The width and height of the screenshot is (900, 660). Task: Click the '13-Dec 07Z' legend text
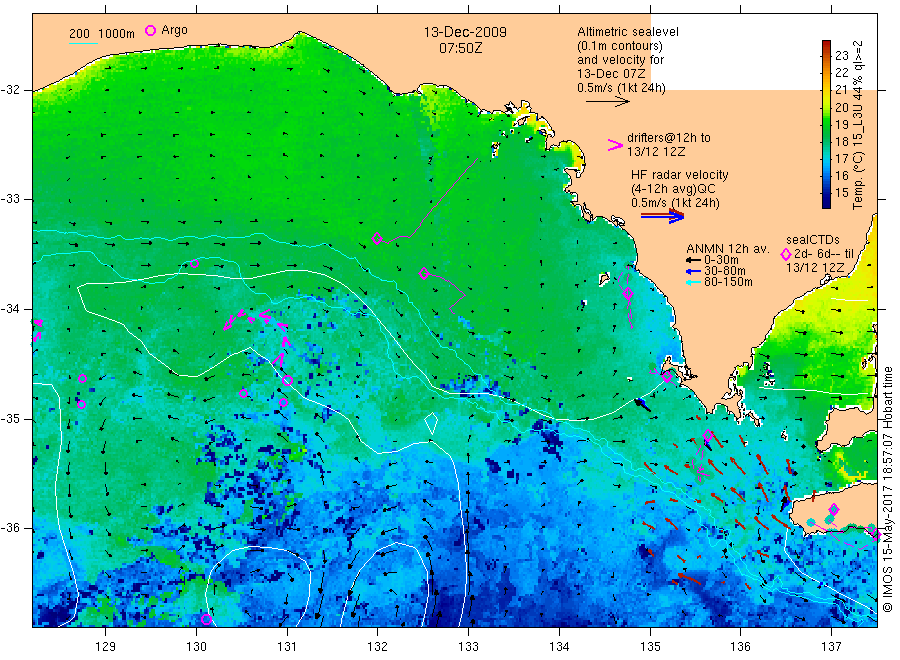tap(611, 74)
